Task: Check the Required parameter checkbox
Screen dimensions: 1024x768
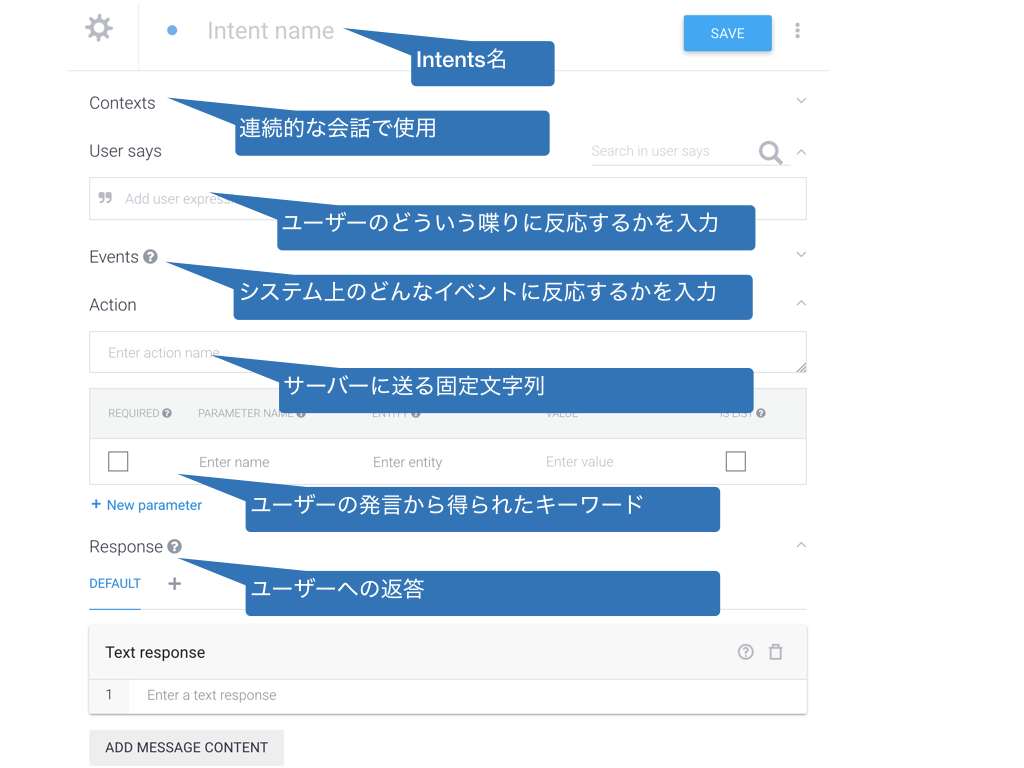Action: point(117,461)
